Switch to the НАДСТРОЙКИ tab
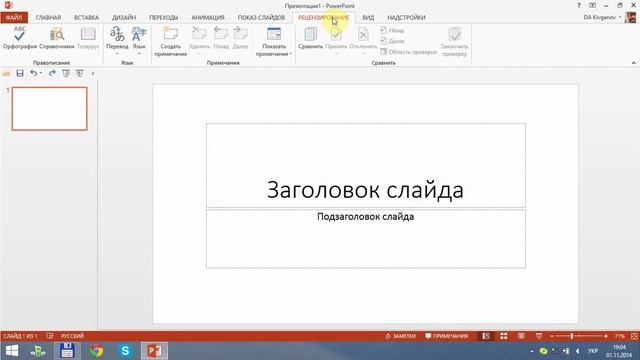 pyautogui.click(x=406, y=18)
